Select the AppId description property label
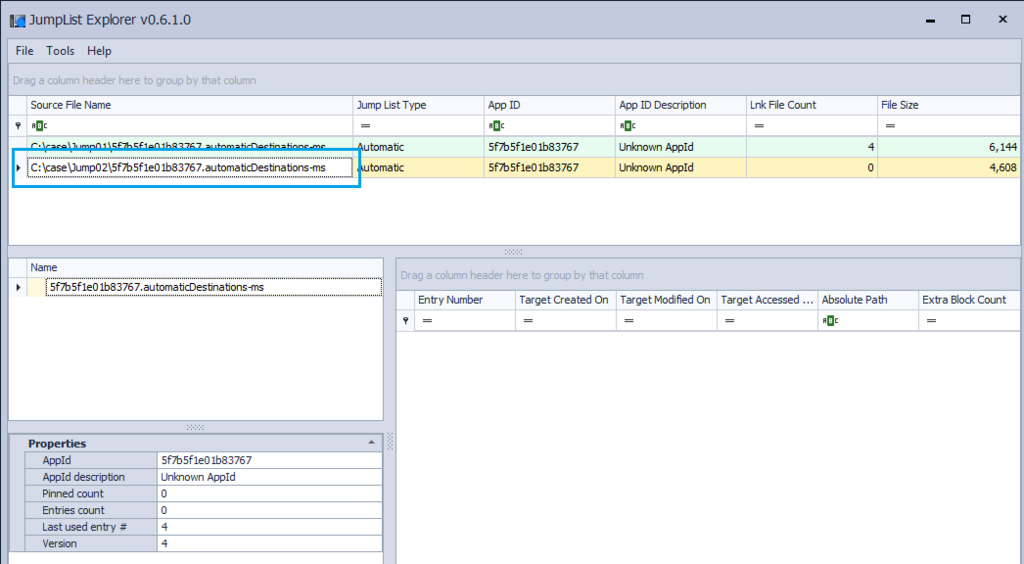 [91, 477]
